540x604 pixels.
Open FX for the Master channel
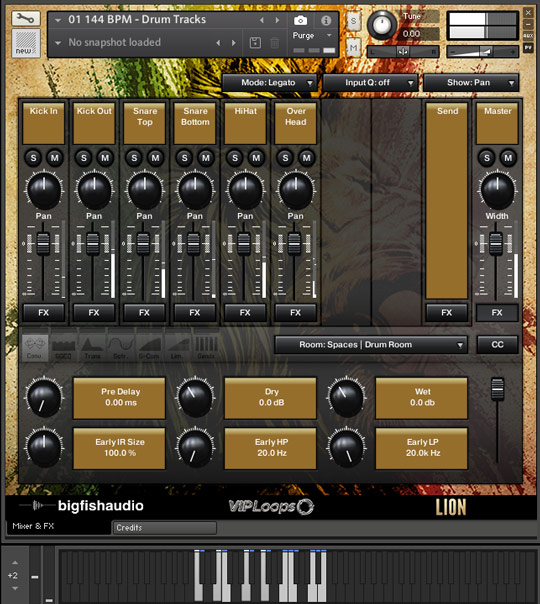point(497,313)
